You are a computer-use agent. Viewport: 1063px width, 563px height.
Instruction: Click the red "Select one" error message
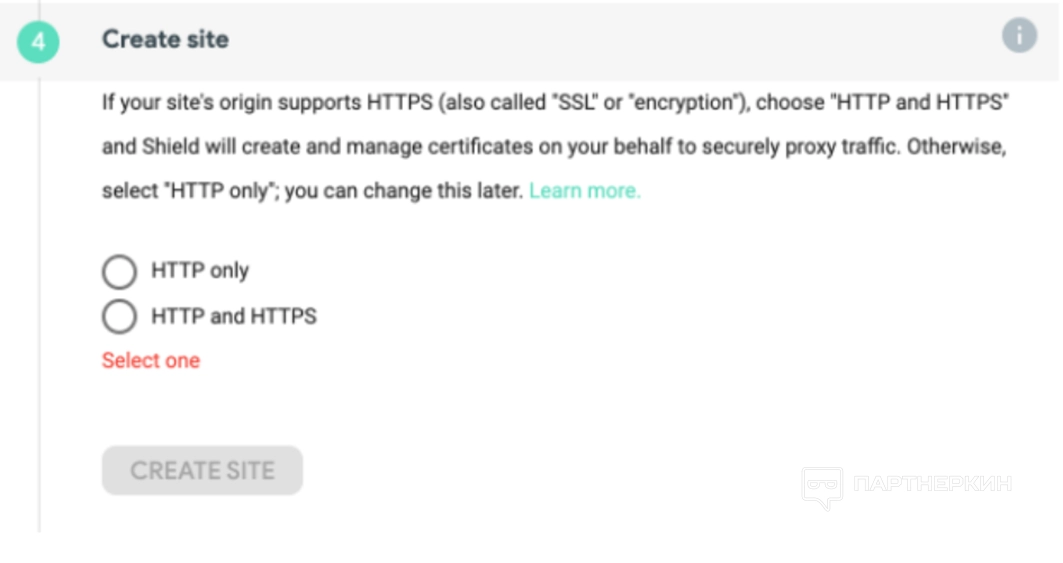[x=151, y=361]
